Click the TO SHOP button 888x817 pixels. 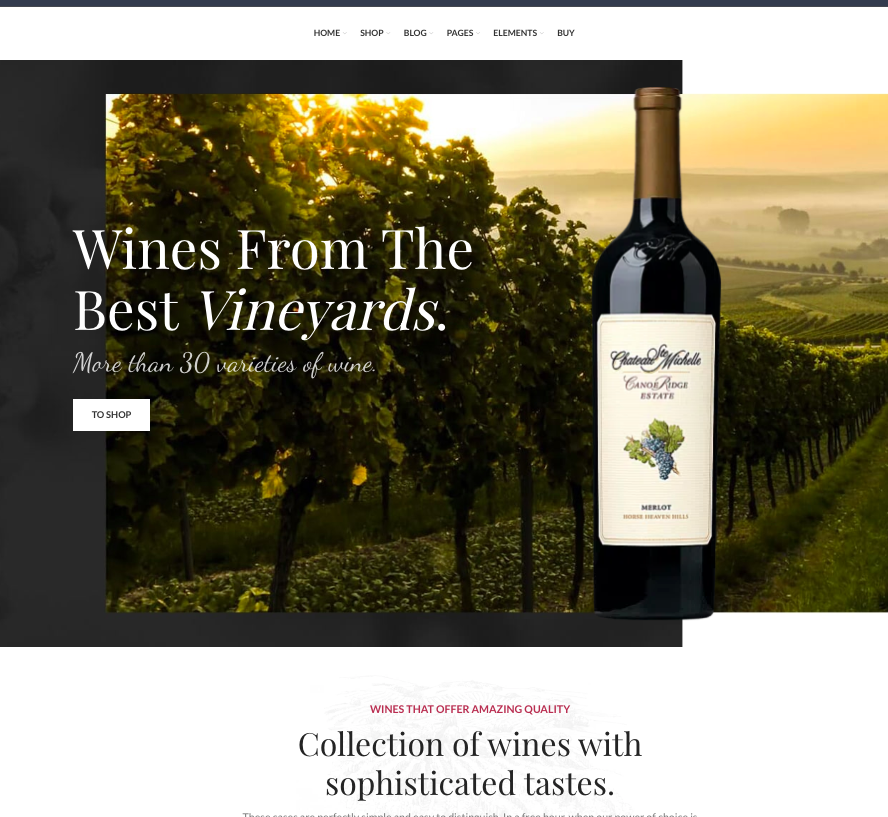coord(112,414)
